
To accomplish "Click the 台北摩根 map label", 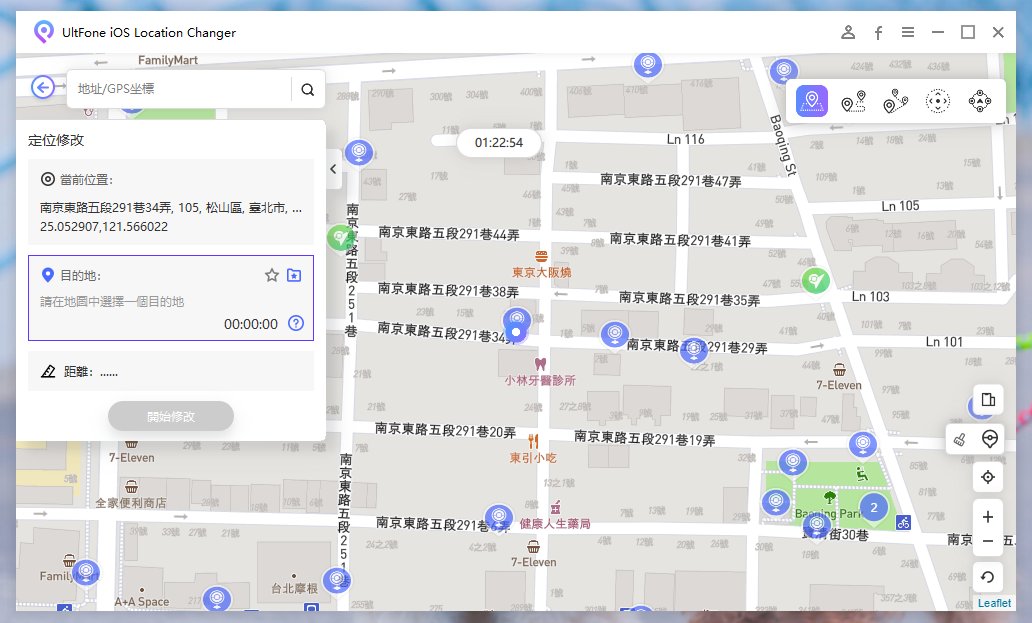I will 294,588.
